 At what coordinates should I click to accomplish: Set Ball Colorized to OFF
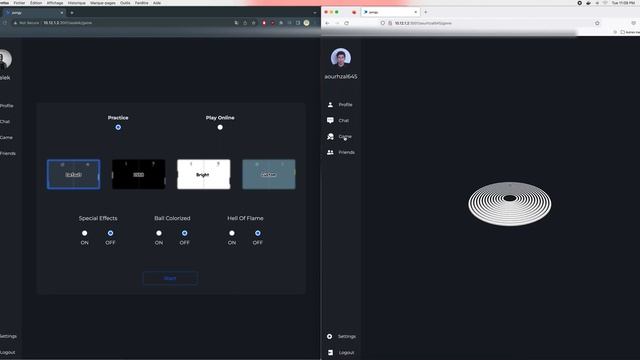pyautogui.click(x=184, y=233)
